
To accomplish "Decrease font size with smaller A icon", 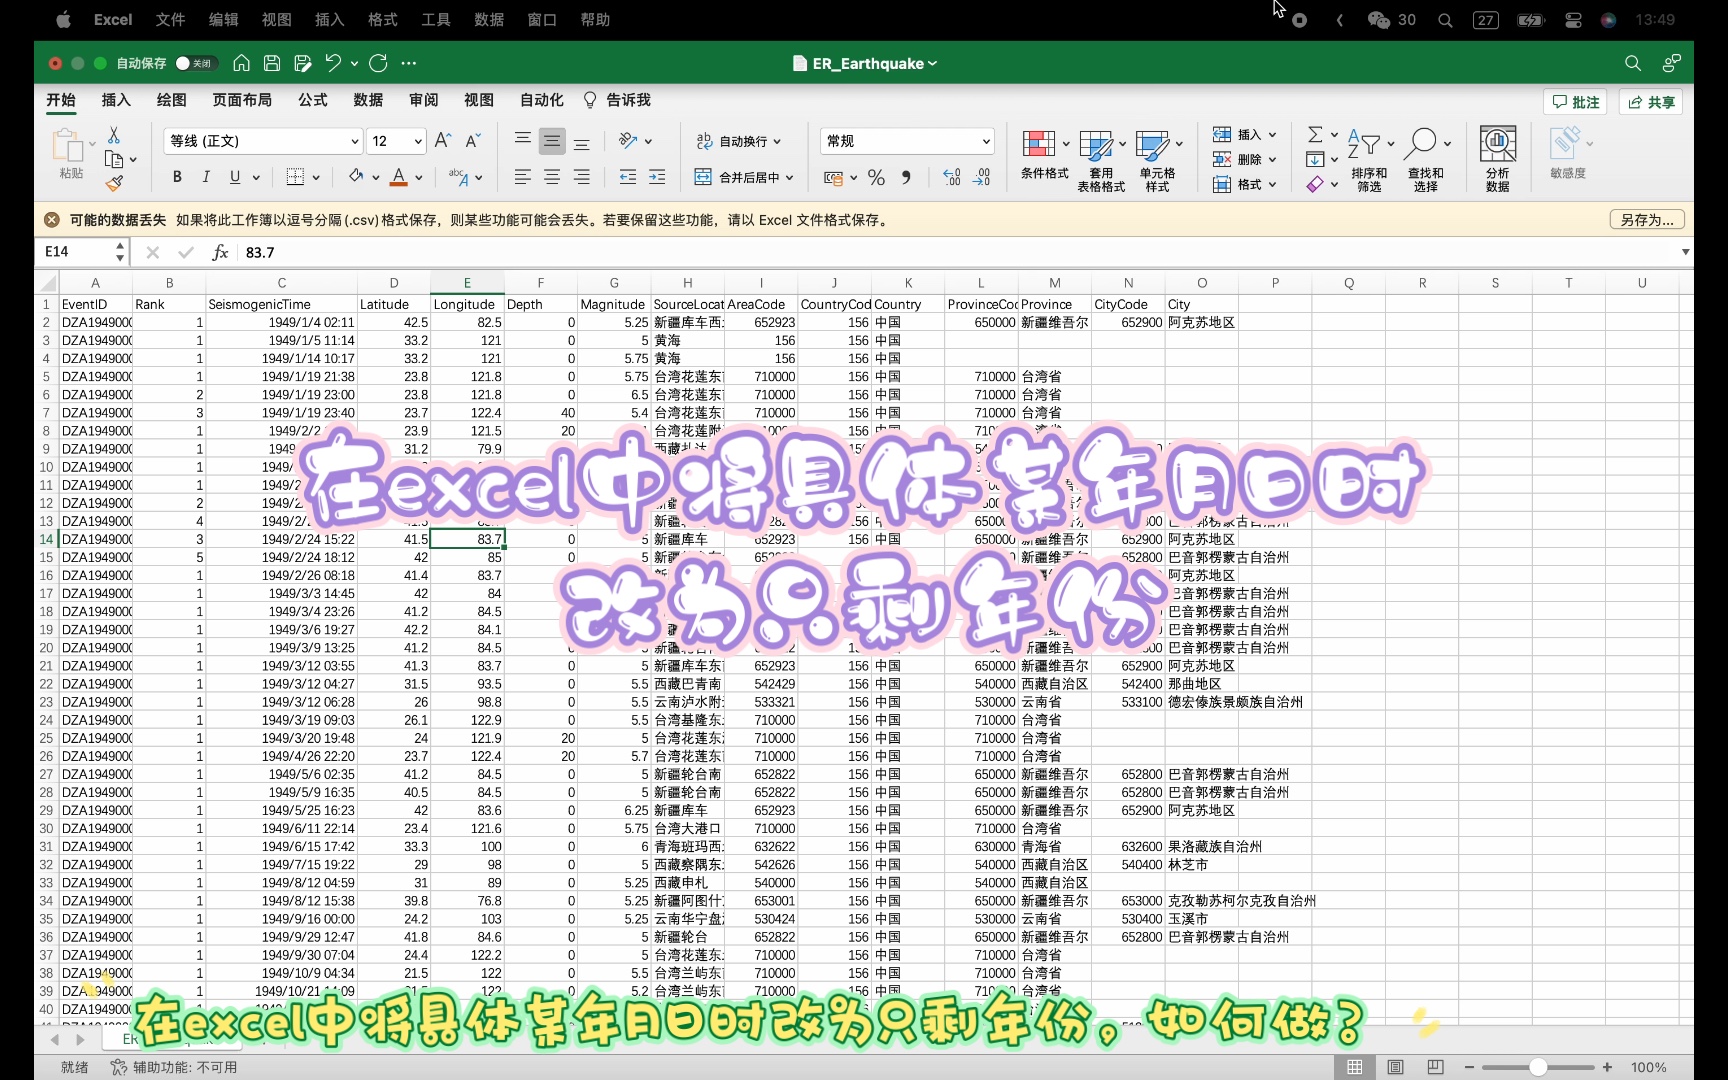I will 473,141.
